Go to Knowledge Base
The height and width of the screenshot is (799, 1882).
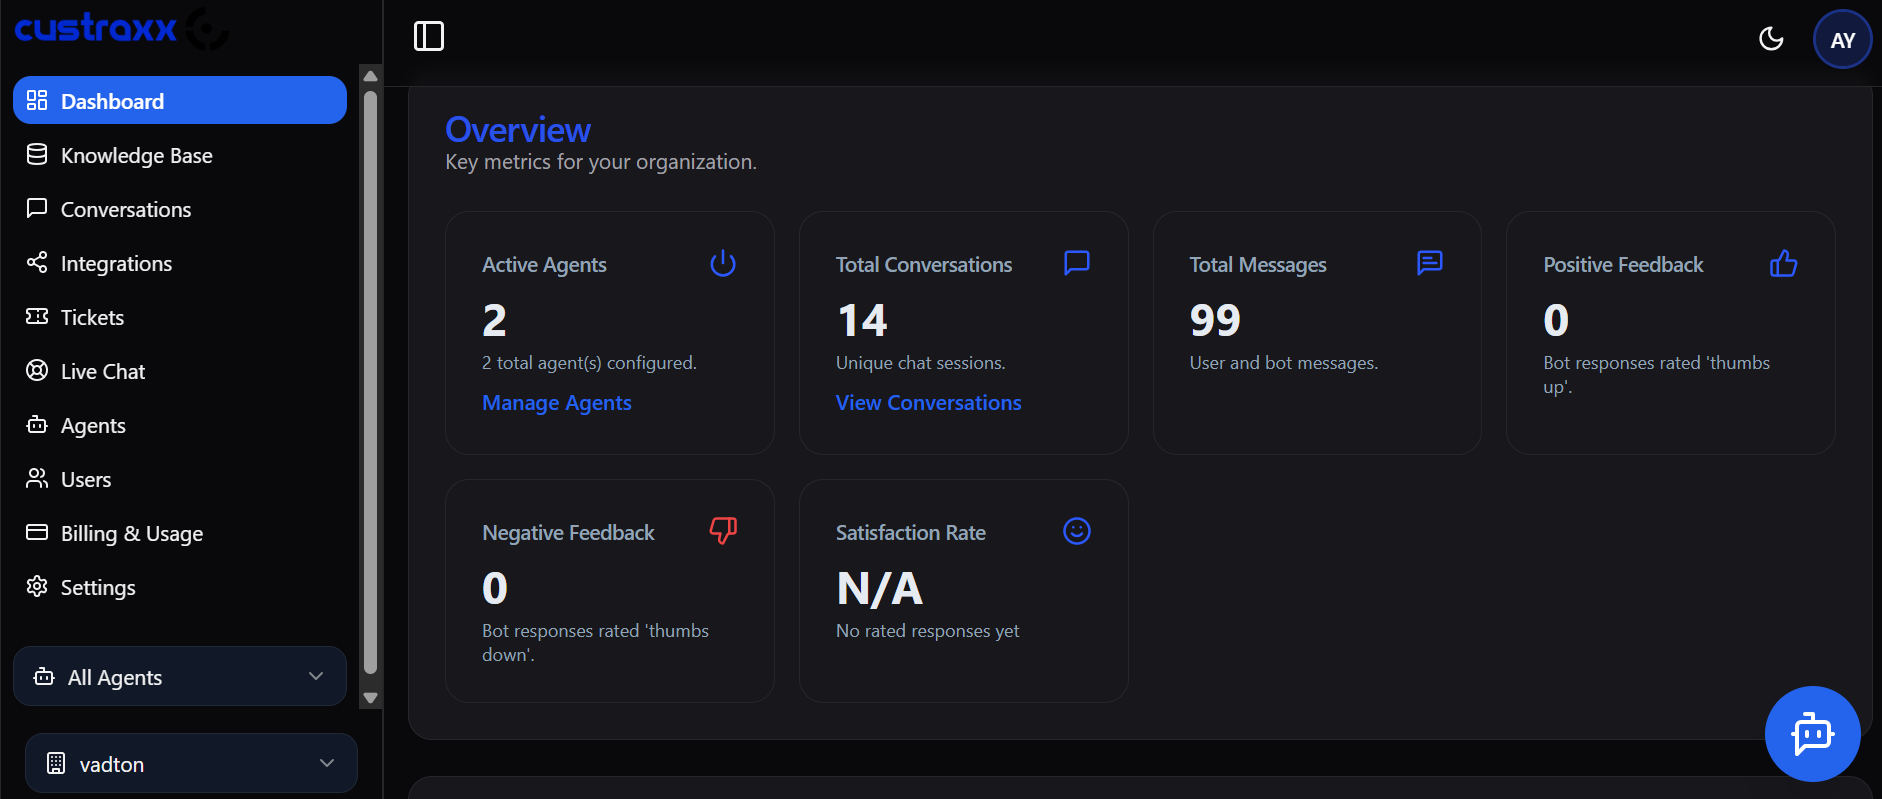point(180,155)
